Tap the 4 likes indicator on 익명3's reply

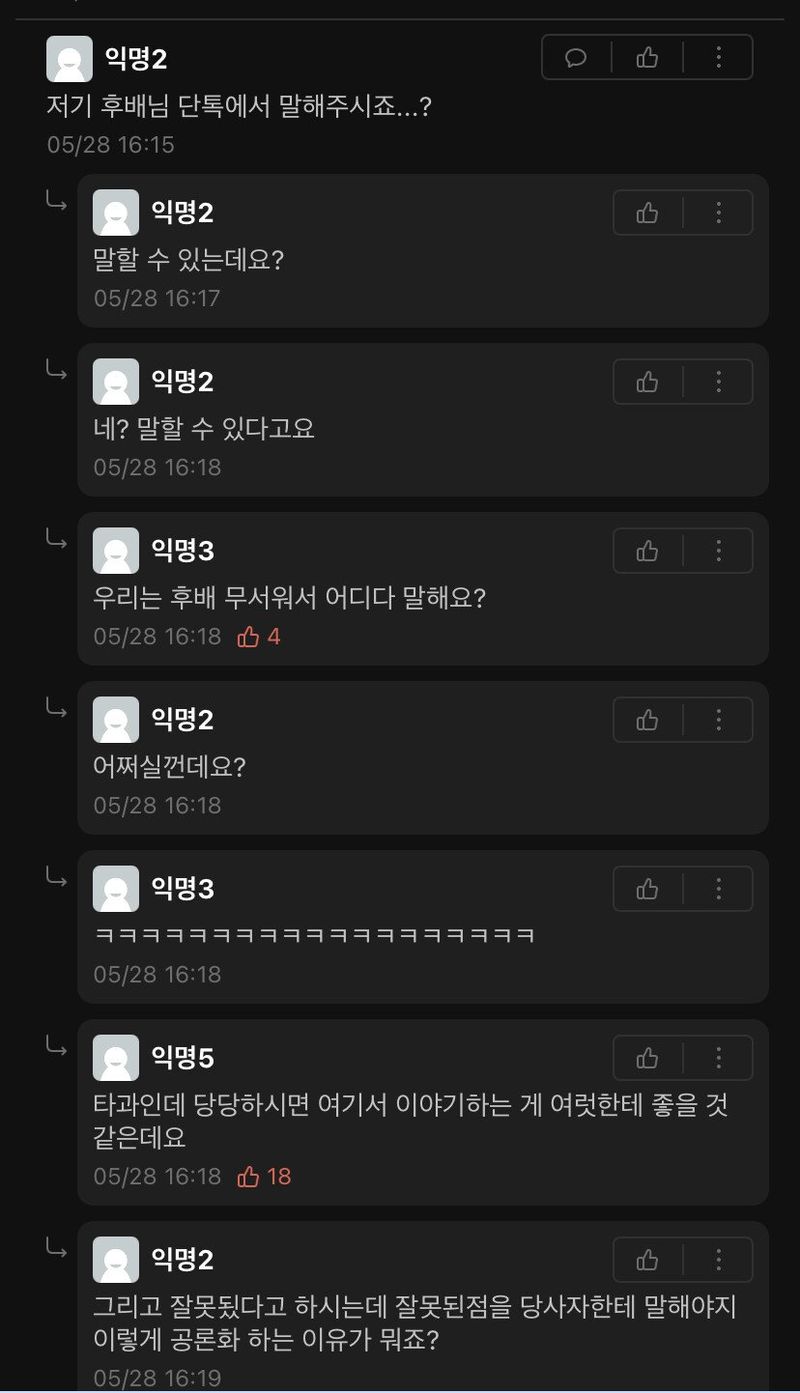258,637
